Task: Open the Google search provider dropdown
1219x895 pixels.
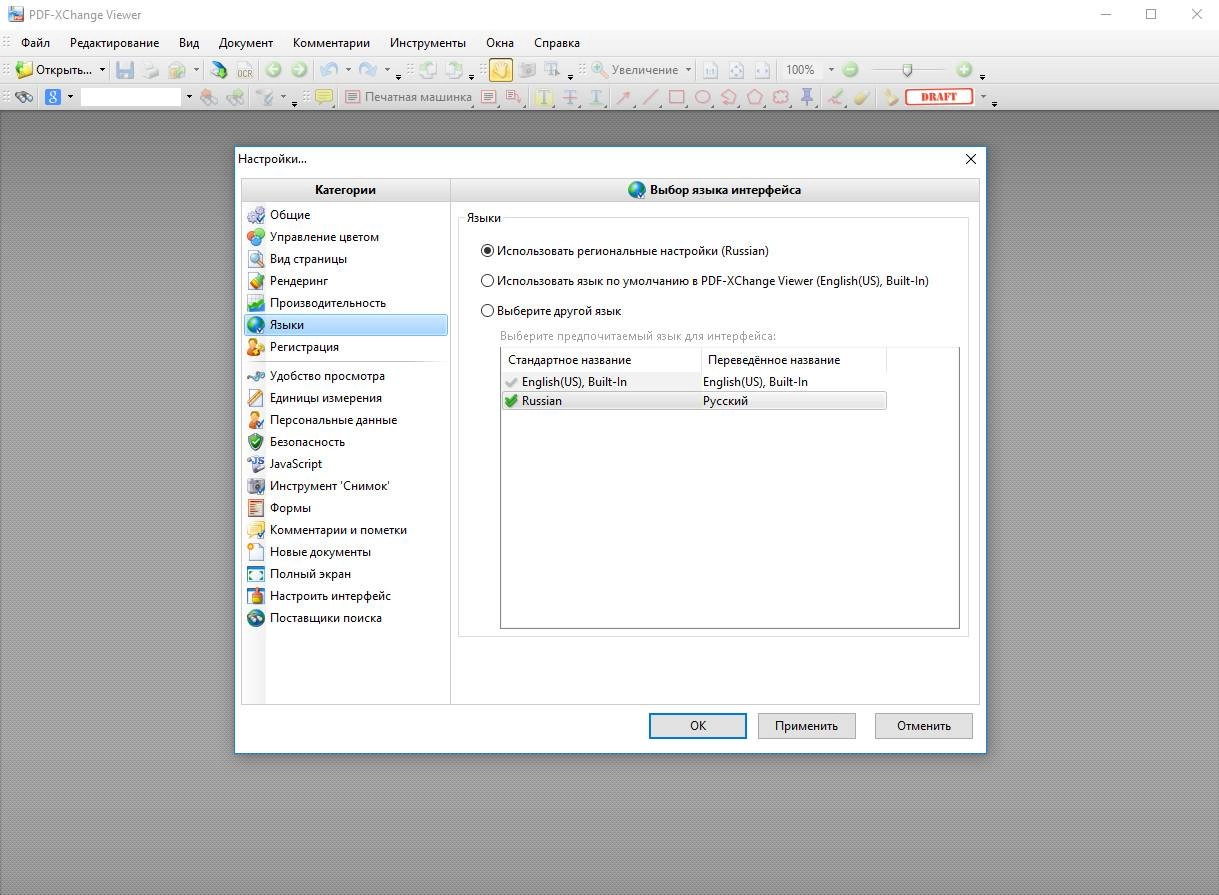Action: click(x=70, y=97)
